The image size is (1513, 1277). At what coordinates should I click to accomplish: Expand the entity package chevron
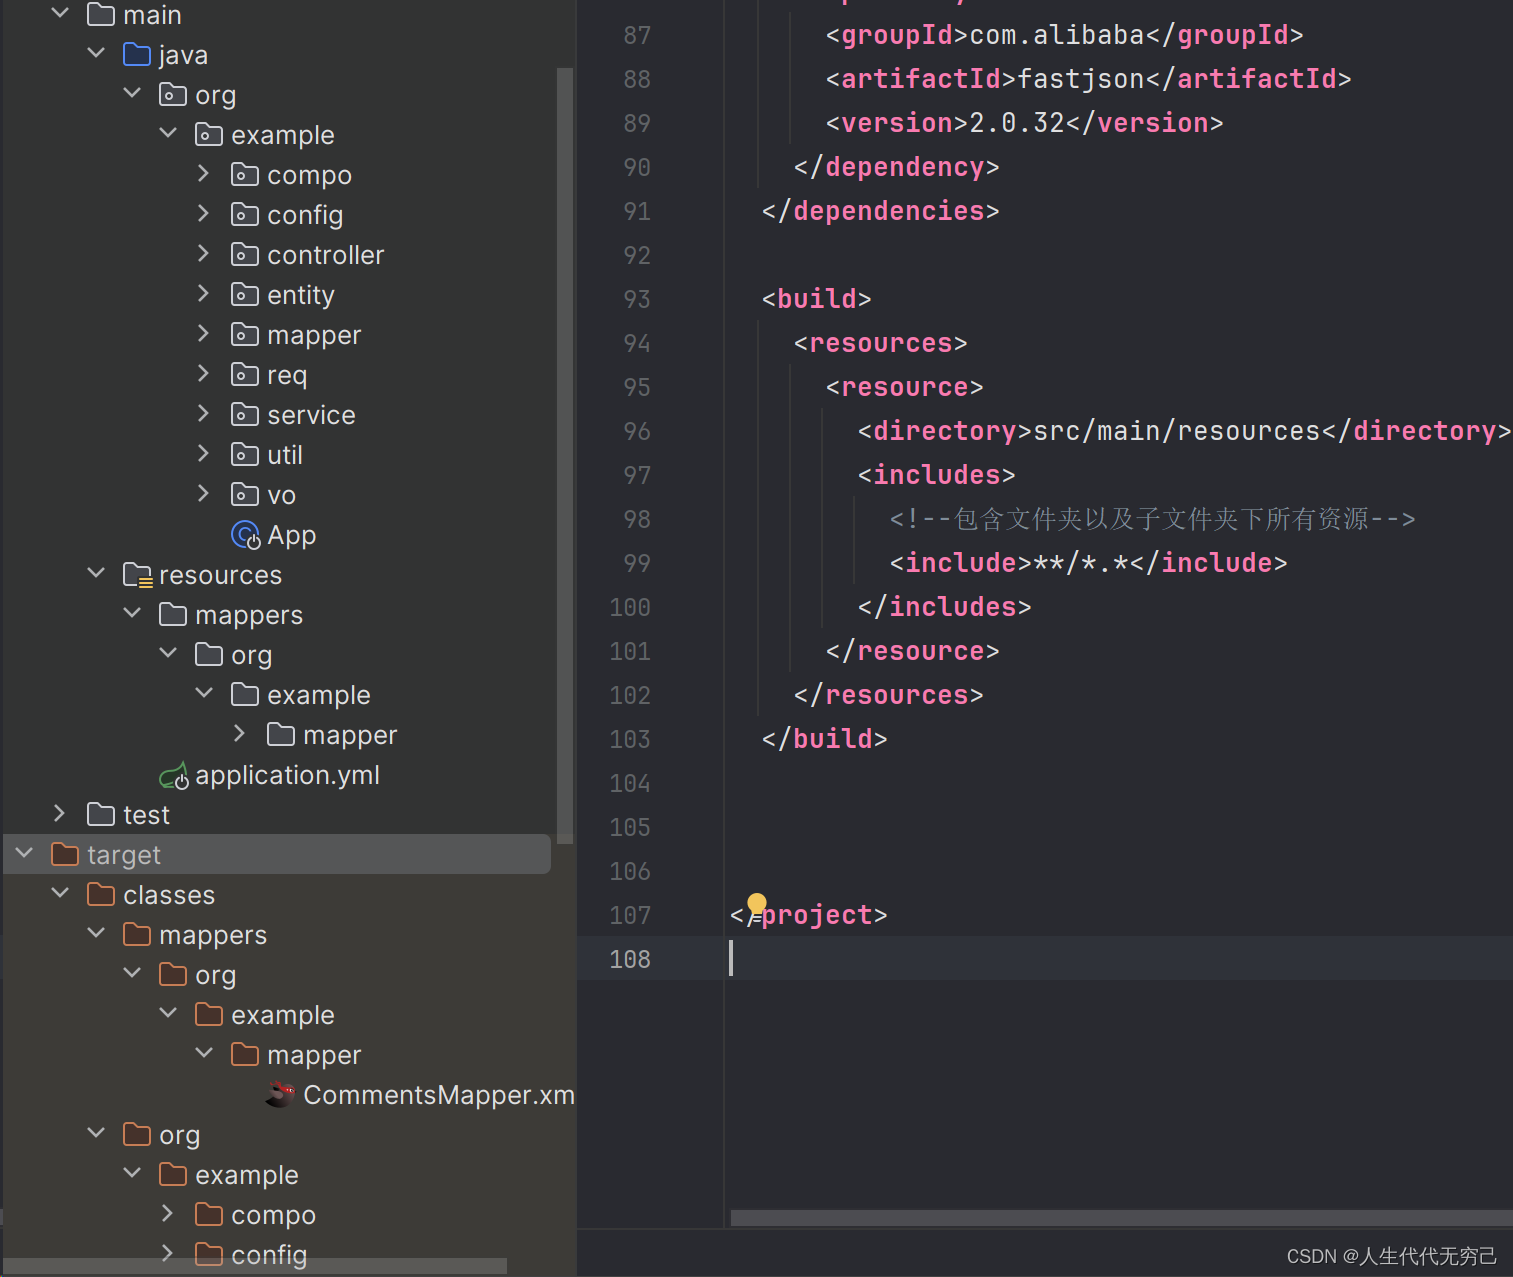pos(204,294)
